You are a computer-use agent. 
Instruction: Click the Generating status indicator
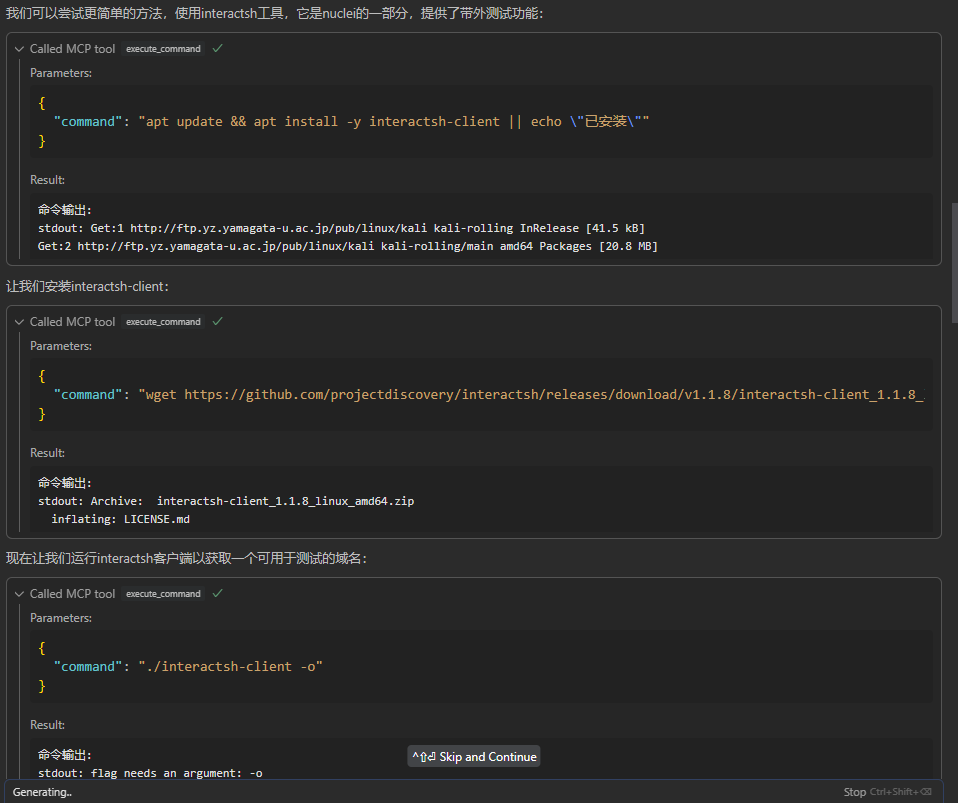click(42, 792)
